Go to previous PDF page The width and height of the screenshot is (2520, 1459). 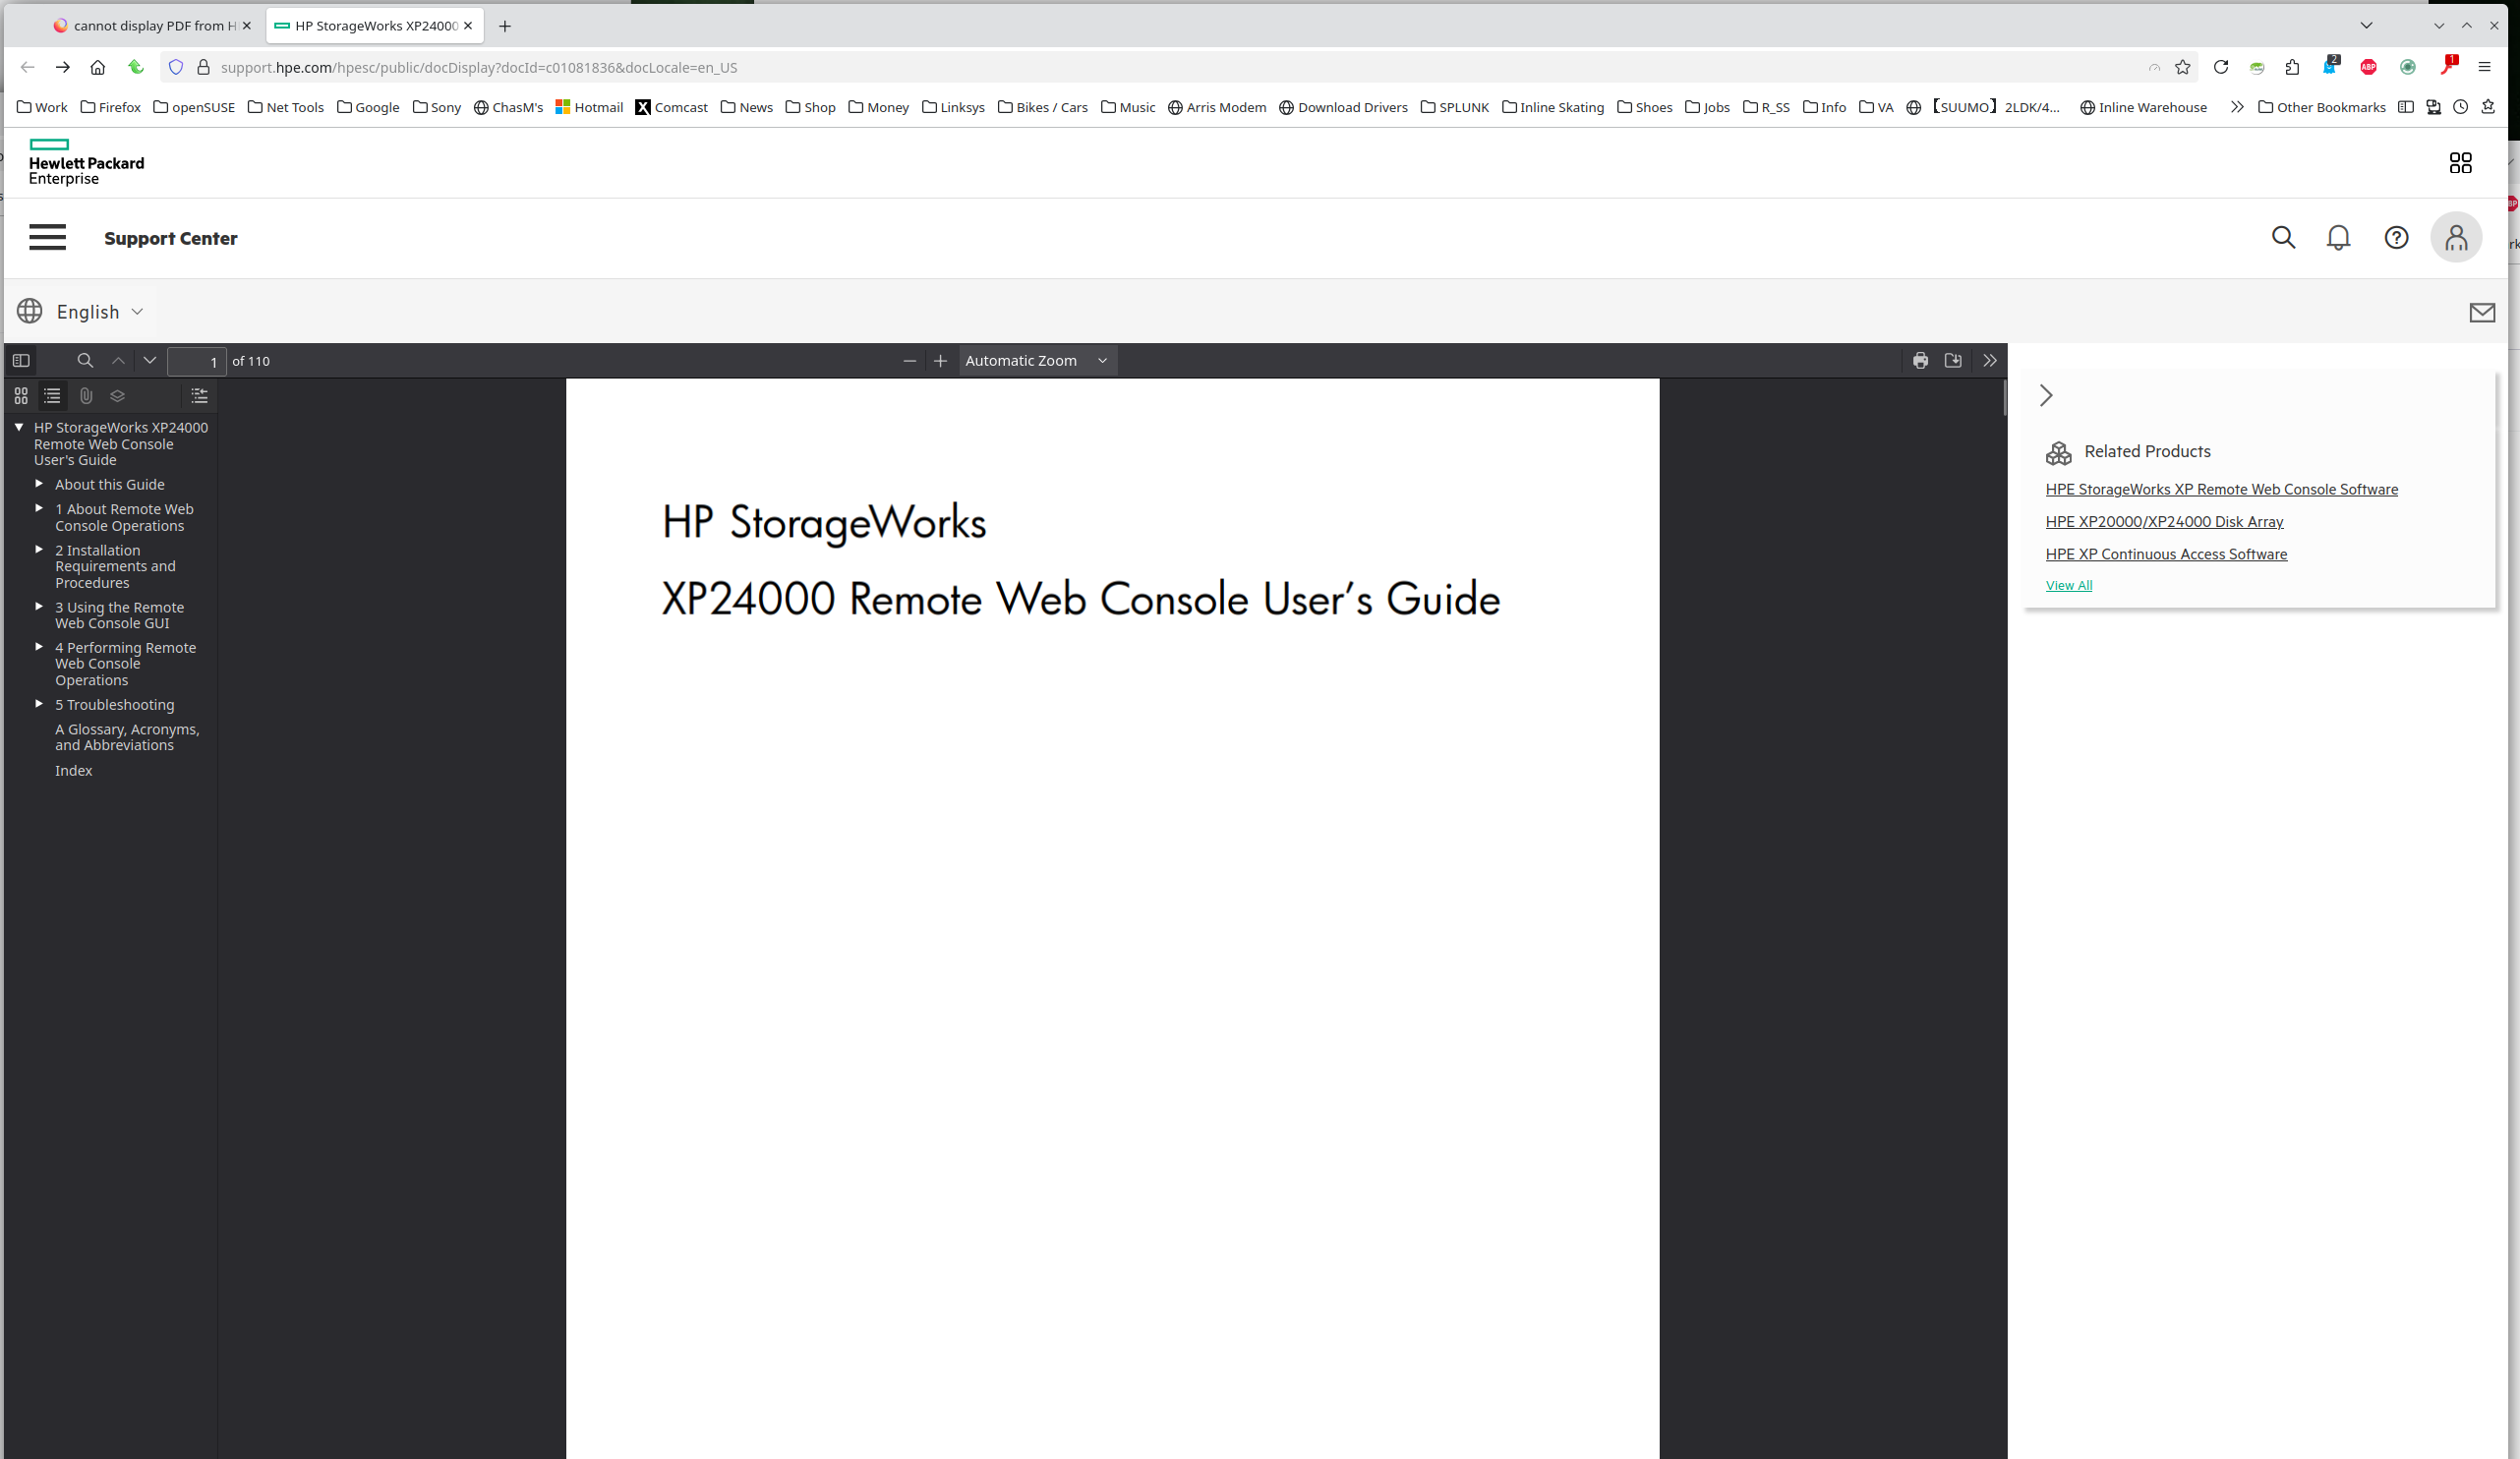[118, 361]
